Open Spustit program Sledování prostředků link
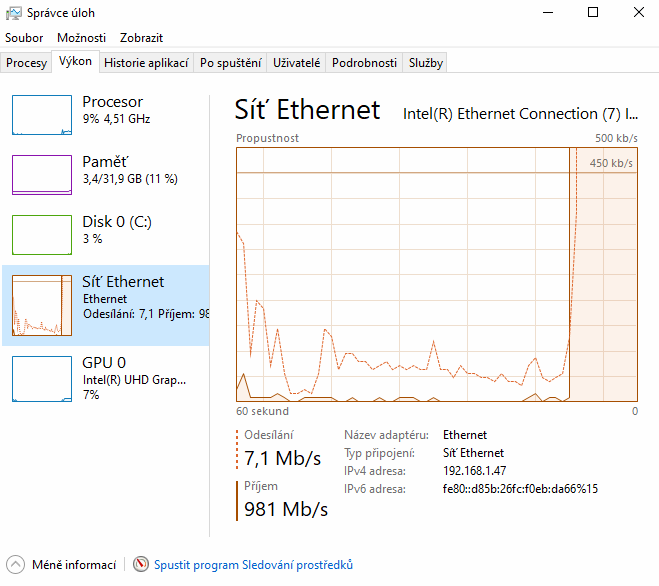Image resolution: width=659 pixels, height=586 pixels. pyautogui.click(x=253, y=565)
